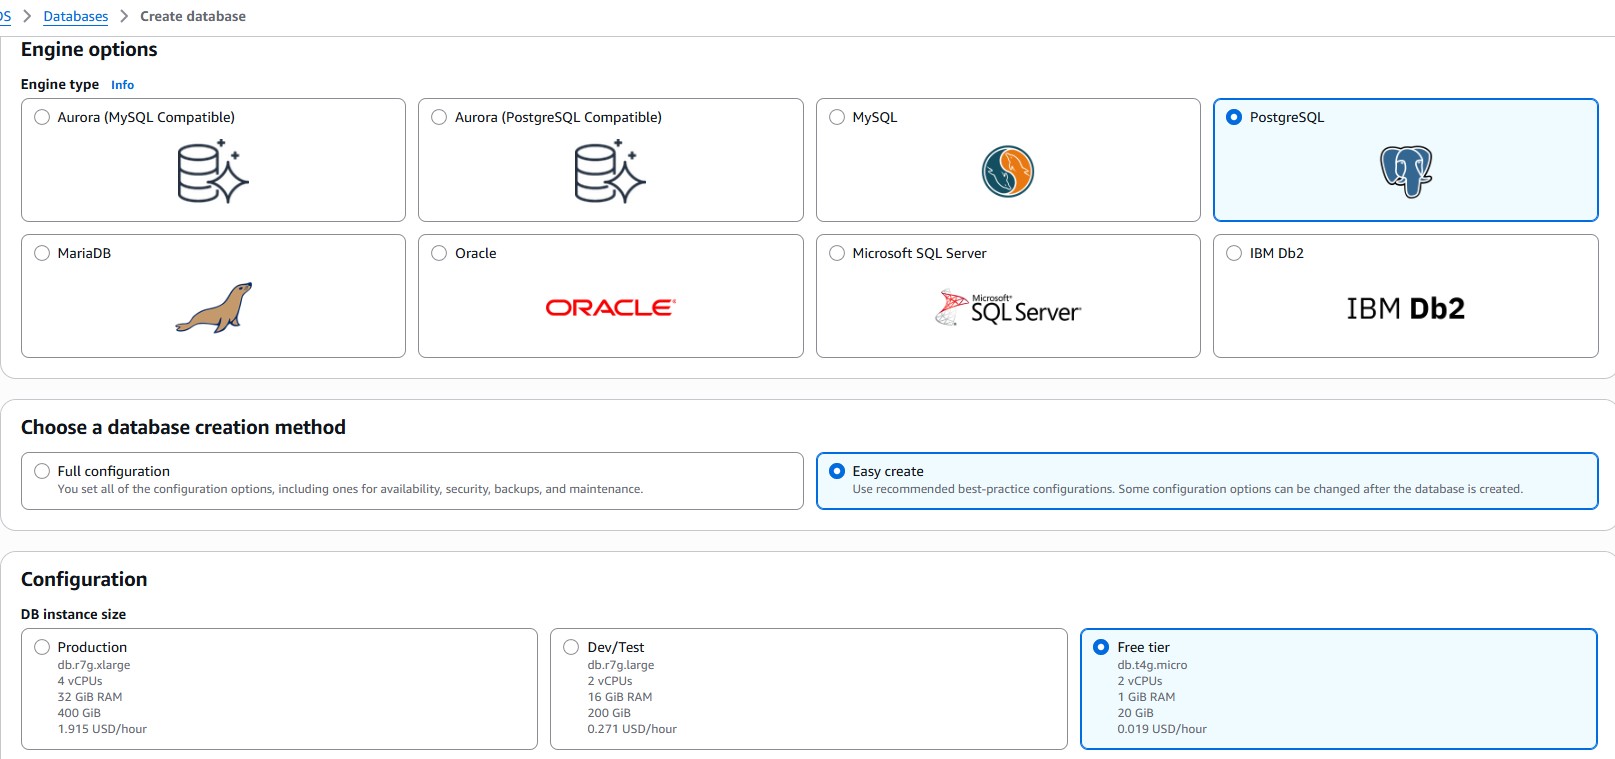1615x759 pixels.
Task: Click the db.r7g.large instance label
Action: tap(621, 665)
